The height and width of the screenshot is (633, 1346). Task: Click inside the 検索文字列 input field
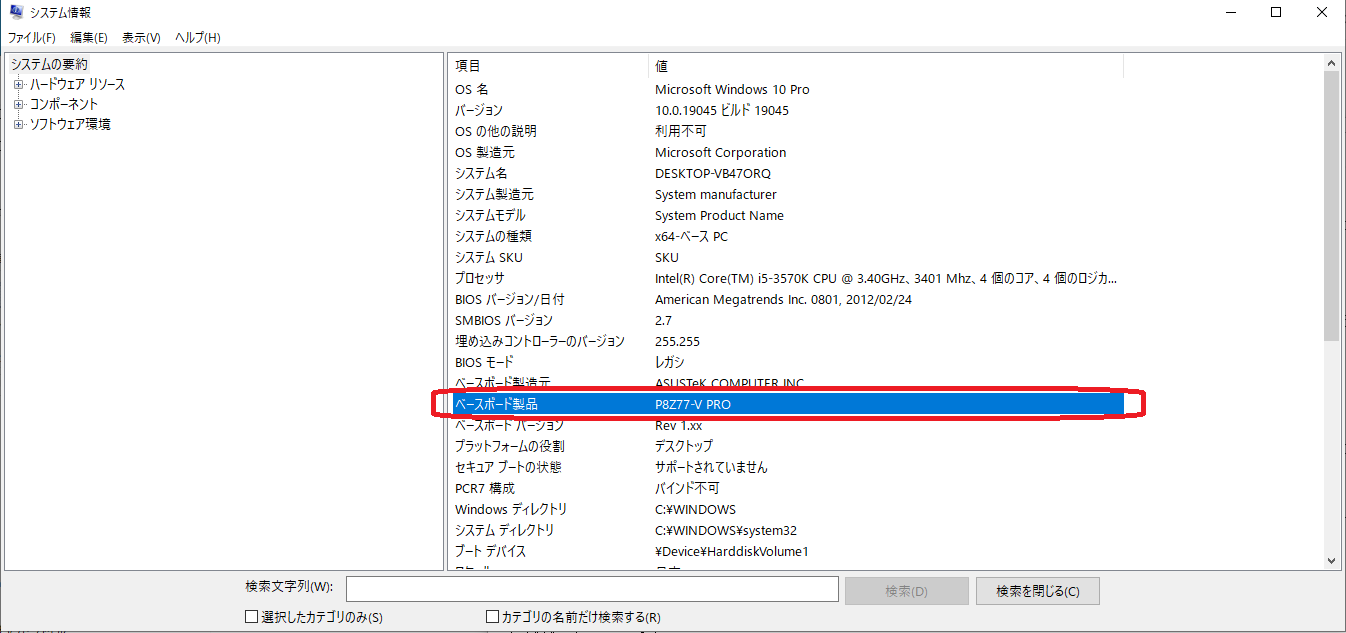592,588
